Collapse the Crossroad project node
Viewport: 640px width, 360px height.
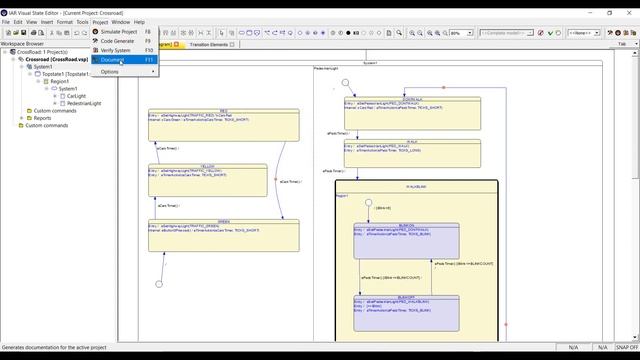click(x=13, y=59)
